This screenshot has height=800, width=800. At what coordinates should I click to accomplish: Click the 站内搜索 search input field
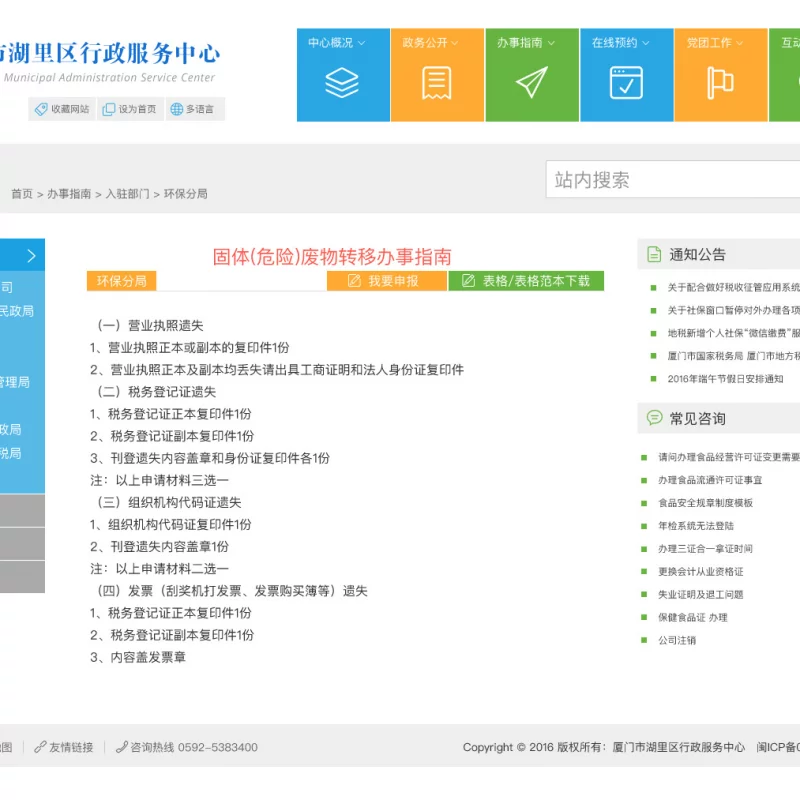point(672,180)
